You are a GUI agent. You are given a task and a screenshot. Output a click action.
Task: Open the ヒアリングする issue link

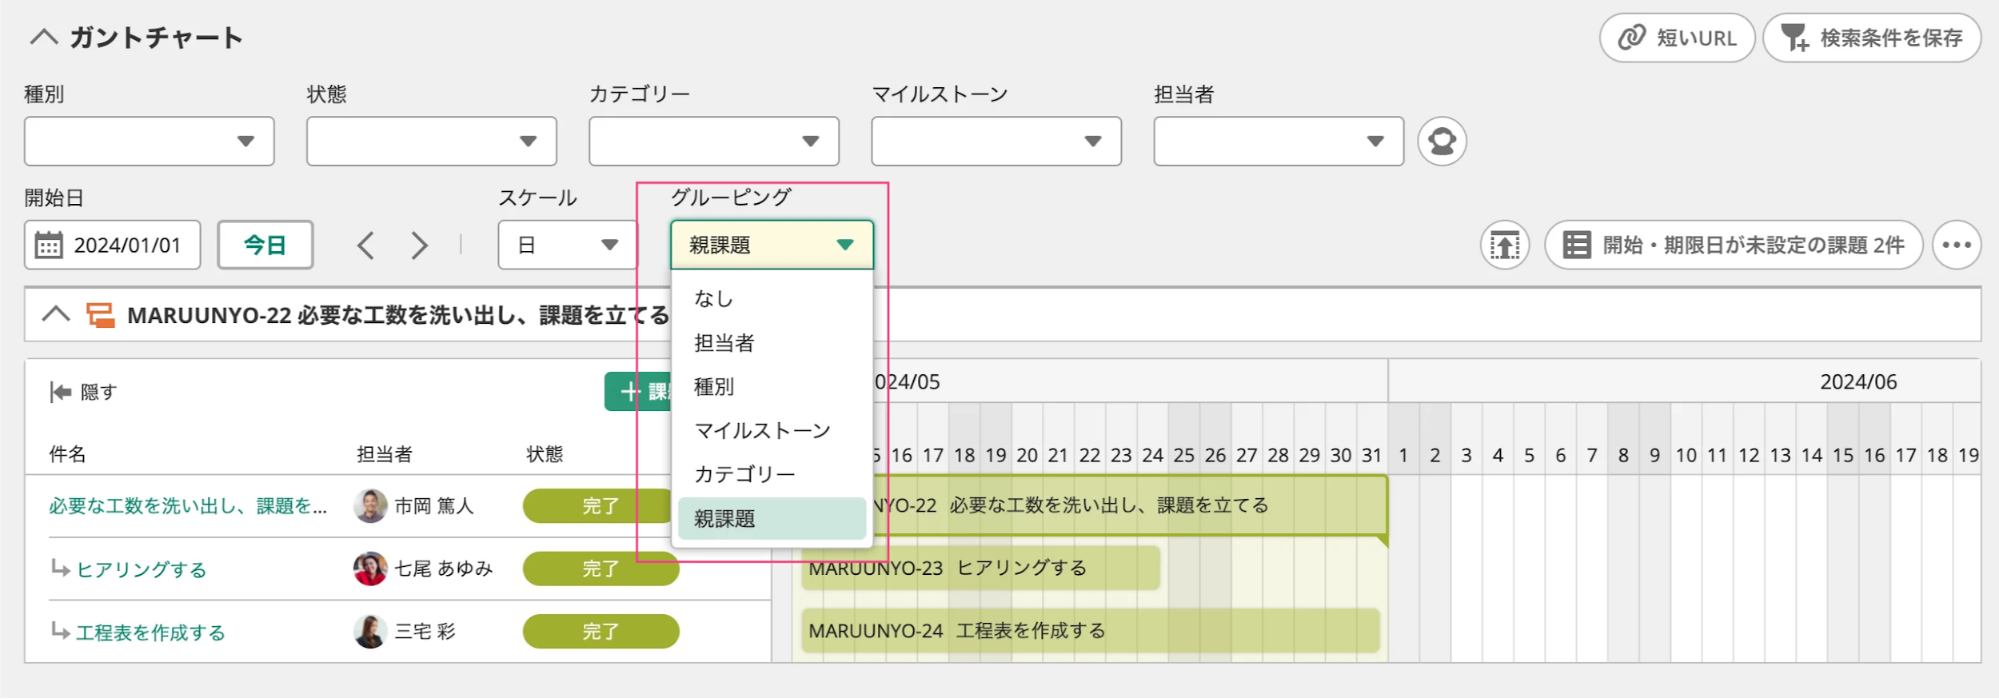[141, 569]
